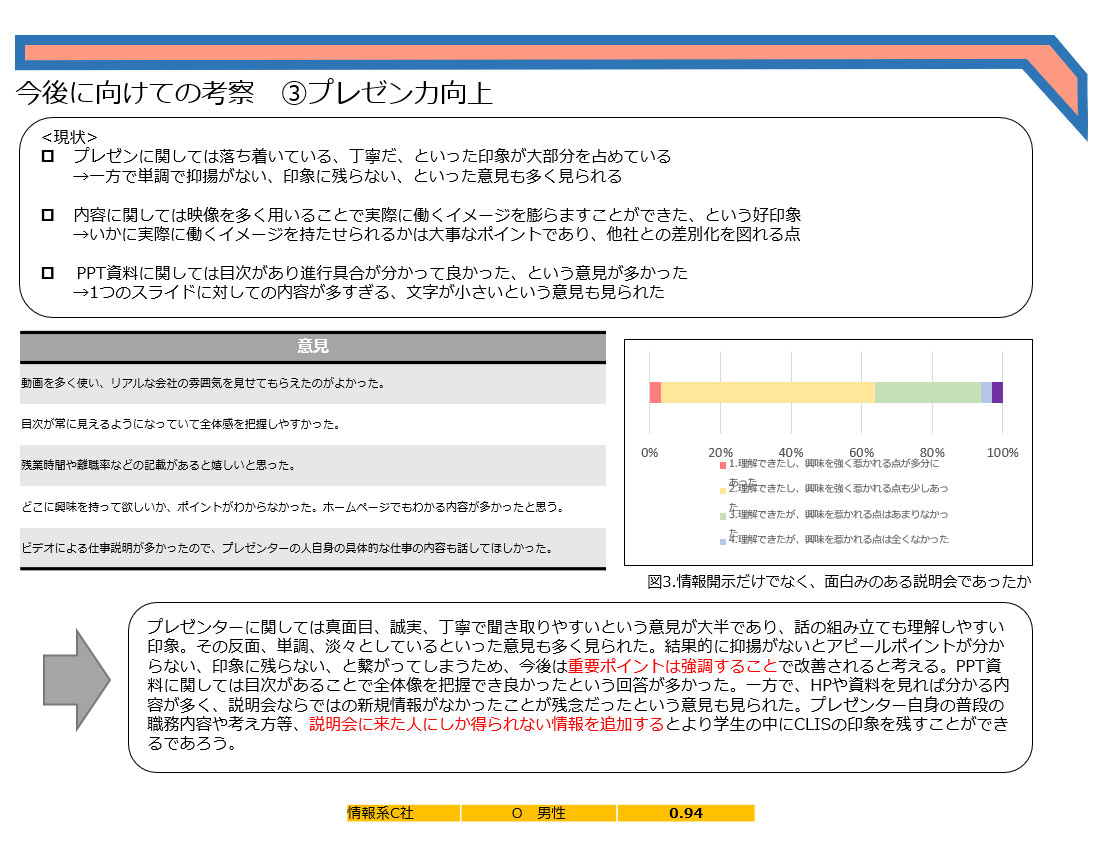The image size is (1100, 850).
Task: Click the purple segment of the bar chart
Action: (997, 393)
